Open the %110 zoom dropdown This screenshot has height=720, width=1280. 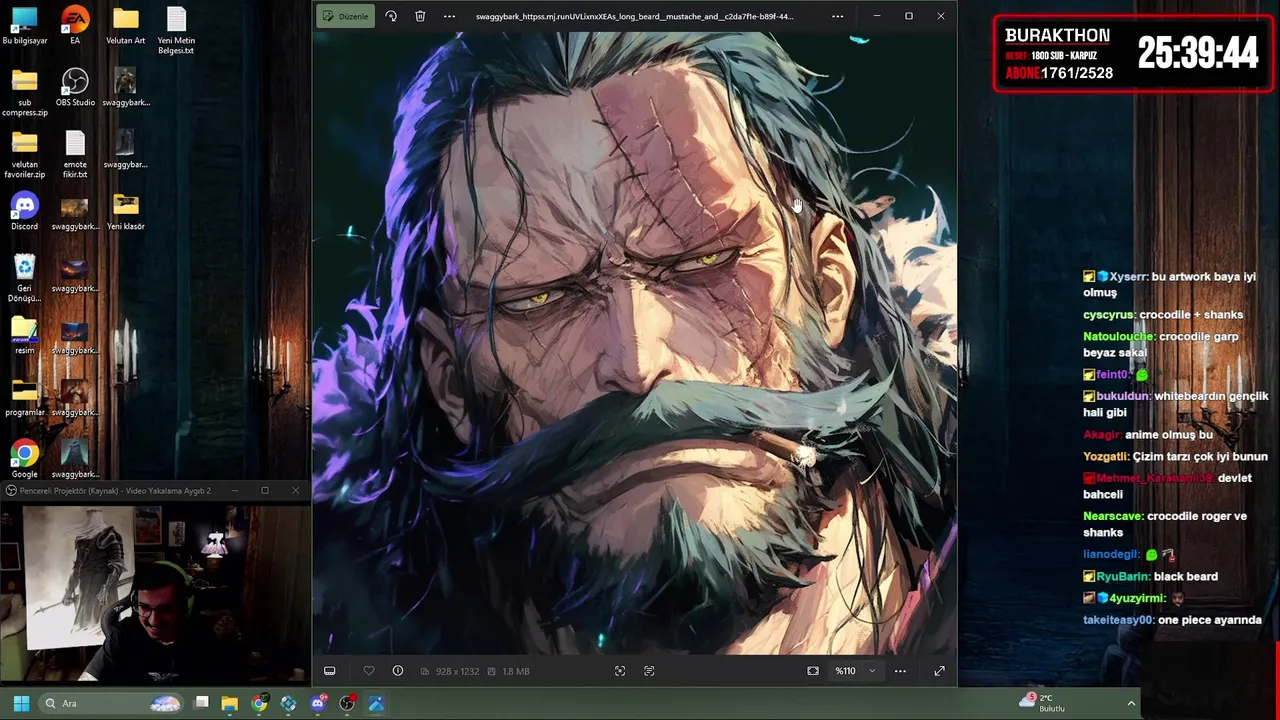pos(855,671)
